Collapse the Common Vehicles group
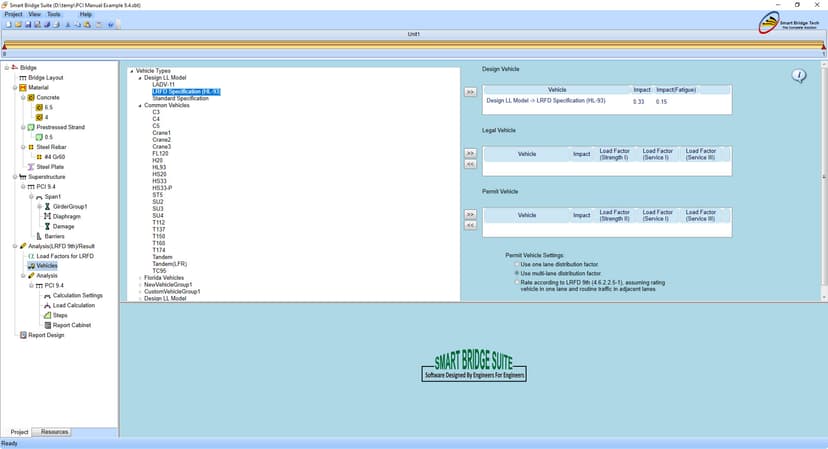Screen dimensions: 828x449 coord(140,106)
